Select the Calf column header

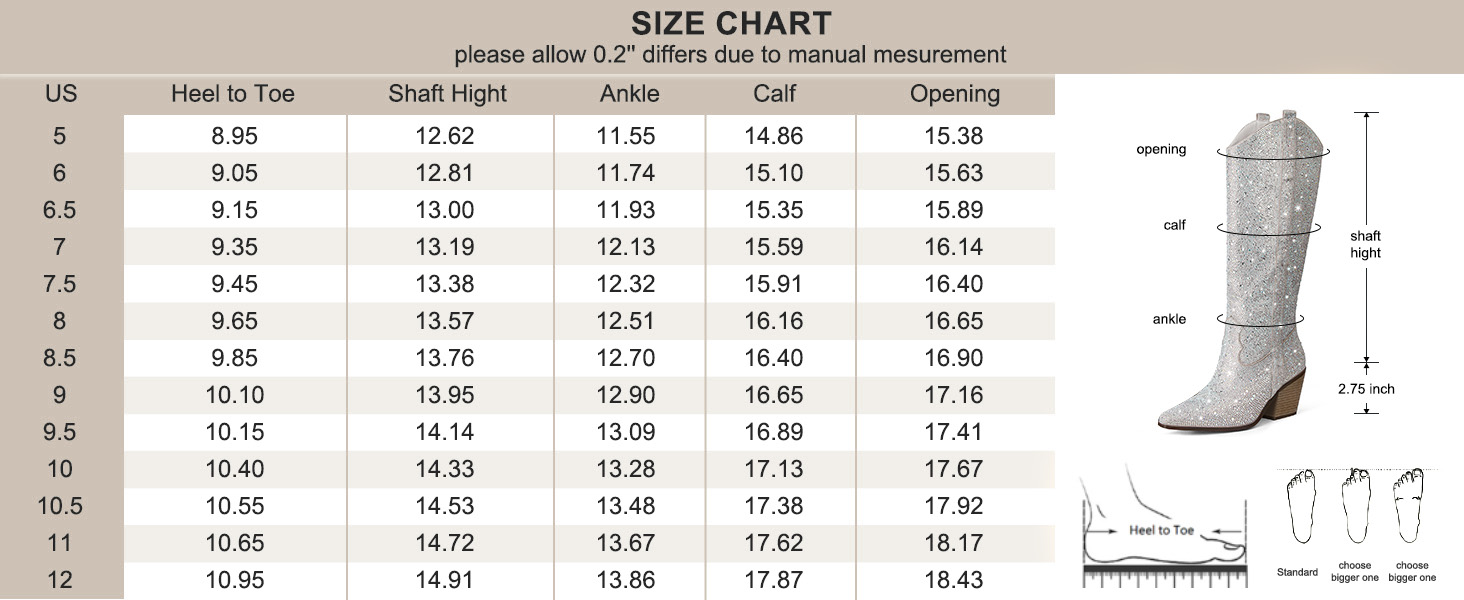(774, 94)
